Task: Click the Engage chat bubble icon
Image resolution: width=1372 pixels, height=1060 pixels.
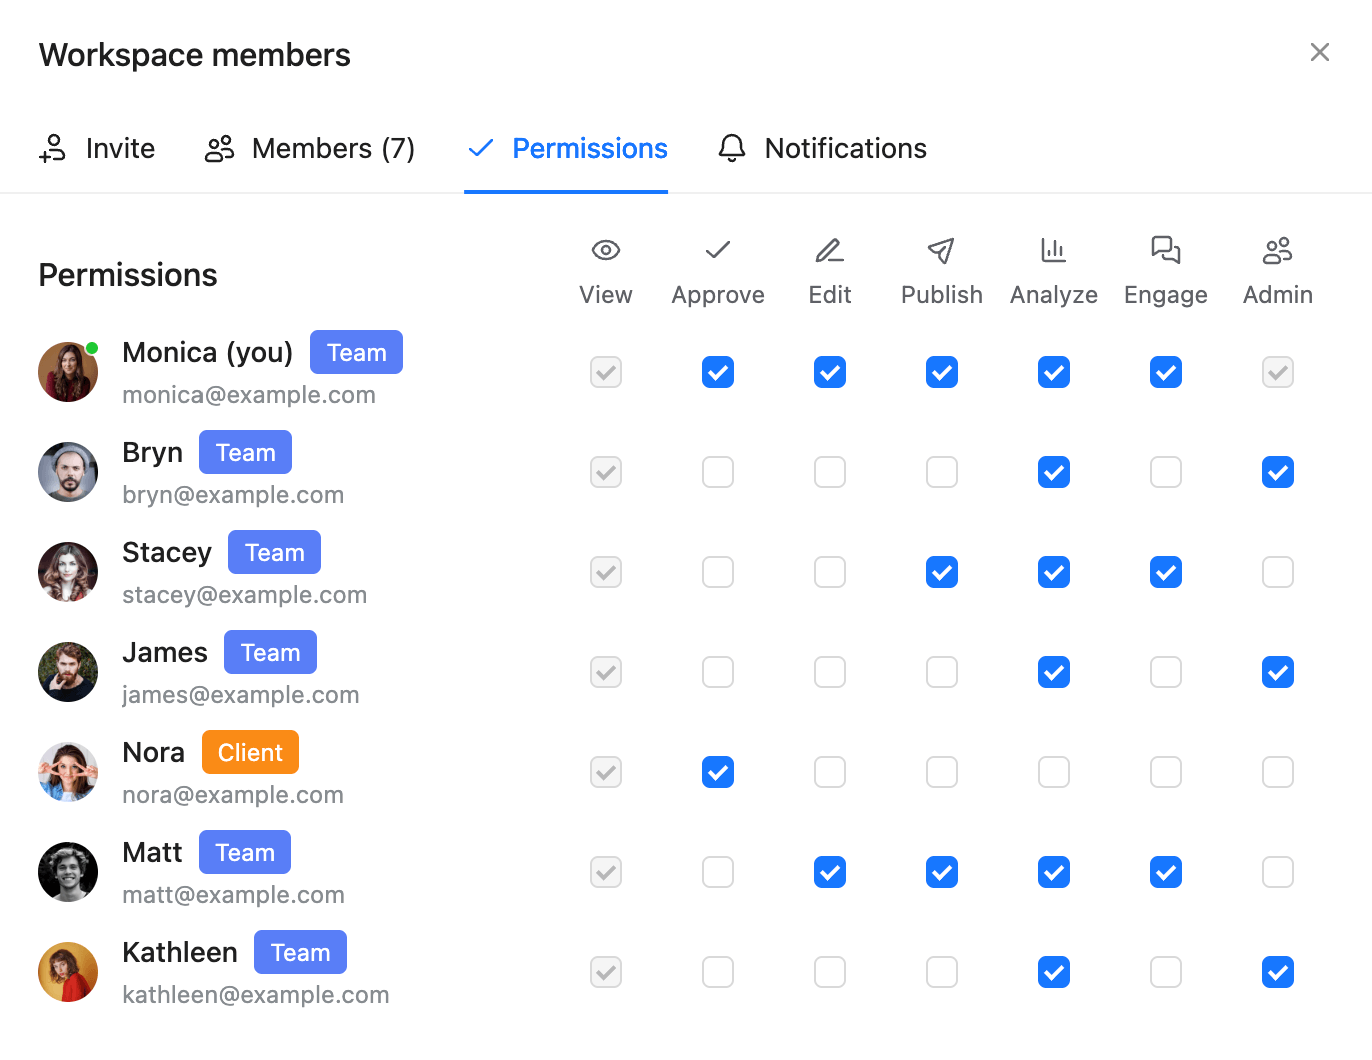Action: click(1165, 250)
